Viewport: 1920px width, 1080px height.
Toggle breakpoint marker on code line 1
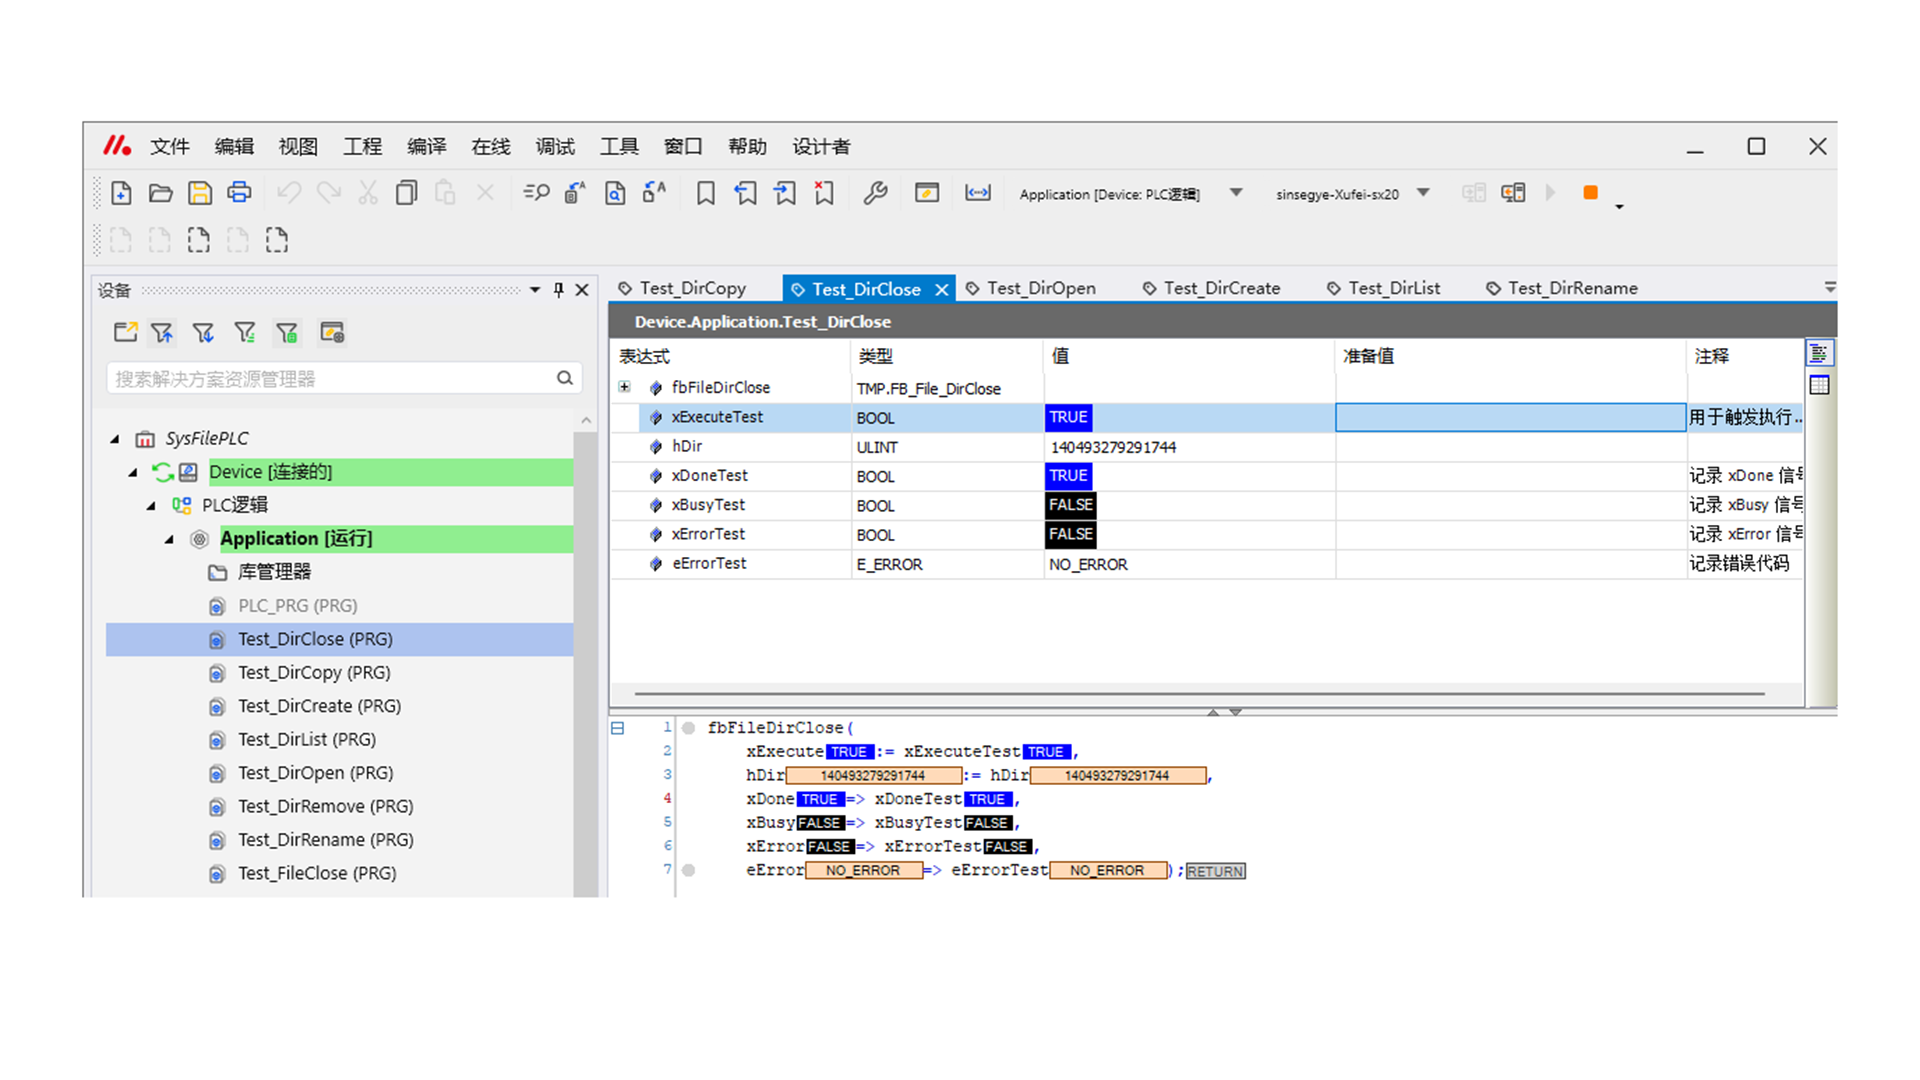[688, 728]
